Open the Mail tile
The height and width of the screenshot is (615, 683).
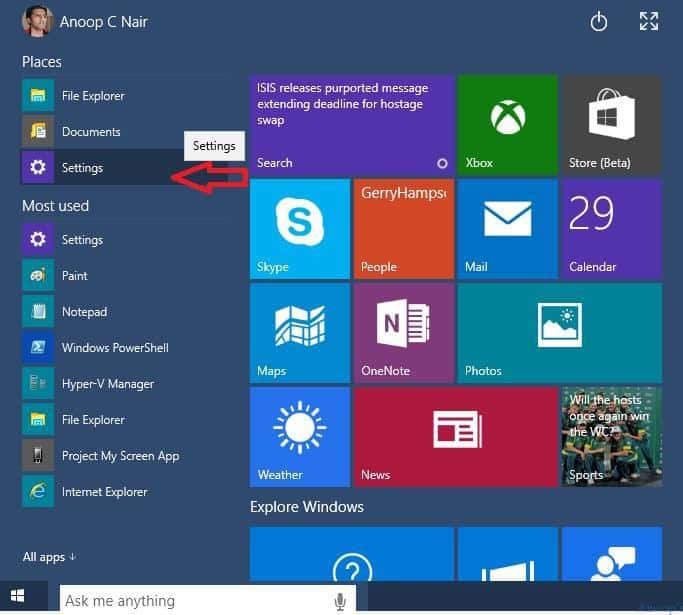tap(508, 229)
